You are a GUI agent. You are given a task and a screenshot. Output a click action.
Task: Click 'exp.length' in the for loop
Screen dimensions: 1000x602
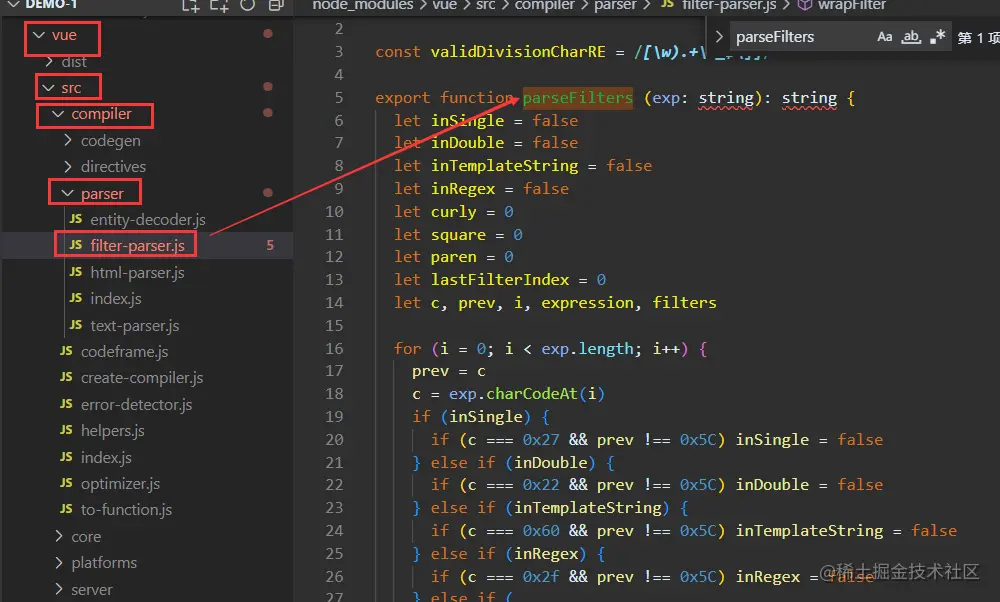click(x=587, y=349)
